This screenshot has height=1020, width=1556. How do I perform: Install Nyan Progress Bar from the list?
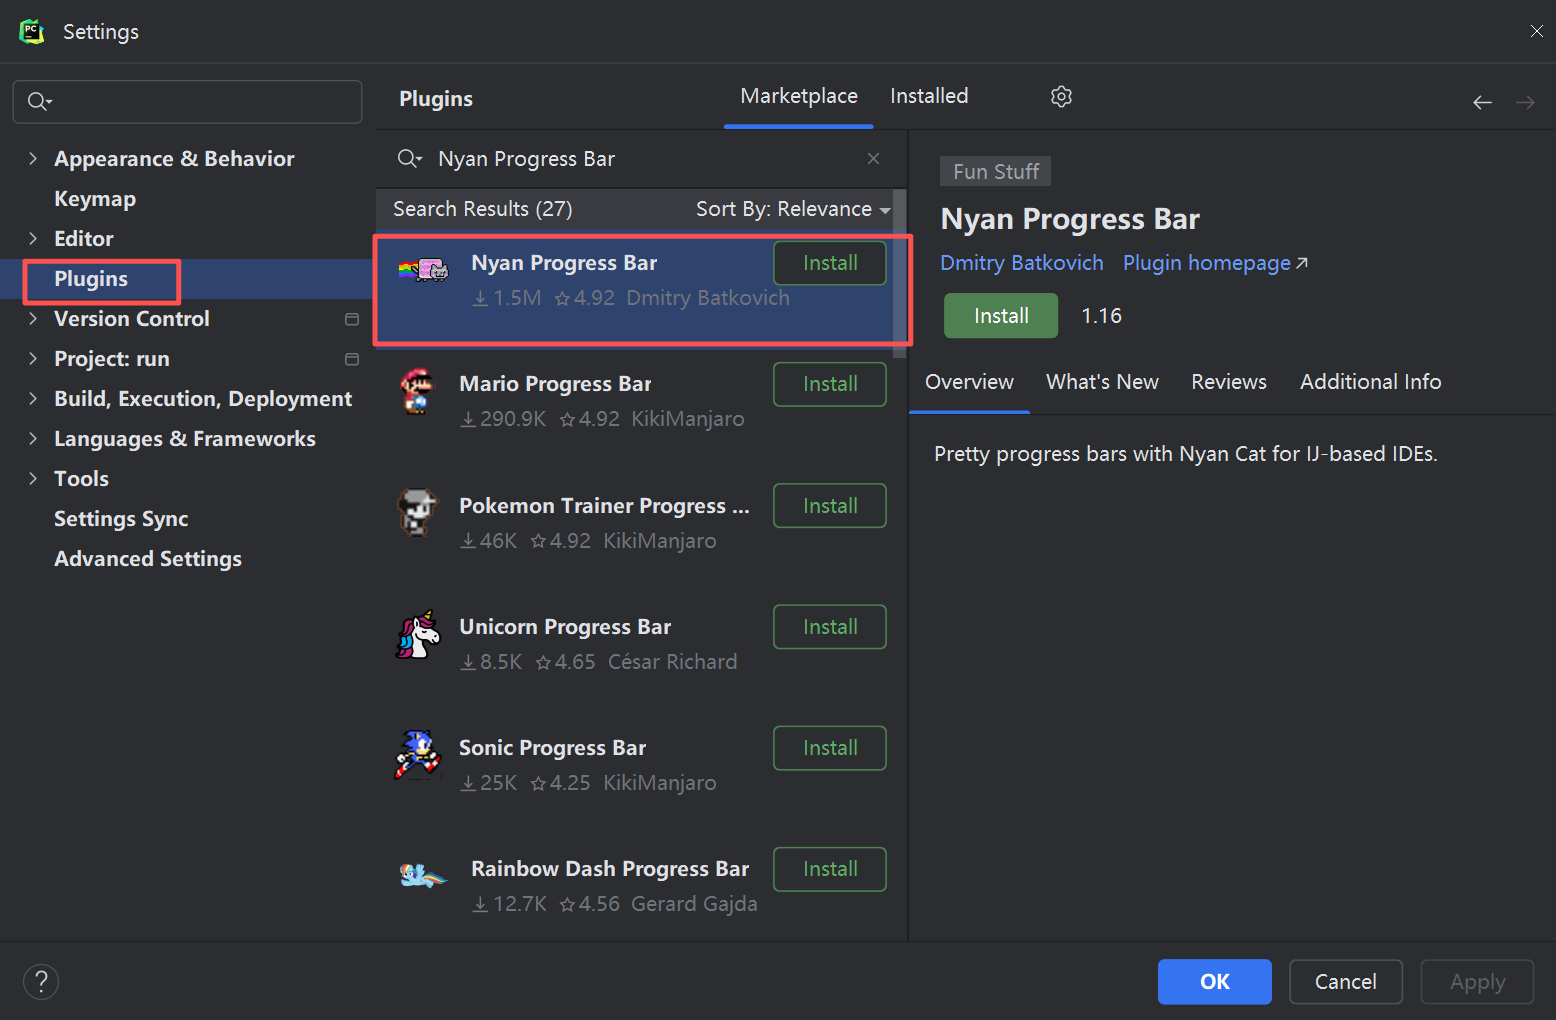click(x=830, y=263)
